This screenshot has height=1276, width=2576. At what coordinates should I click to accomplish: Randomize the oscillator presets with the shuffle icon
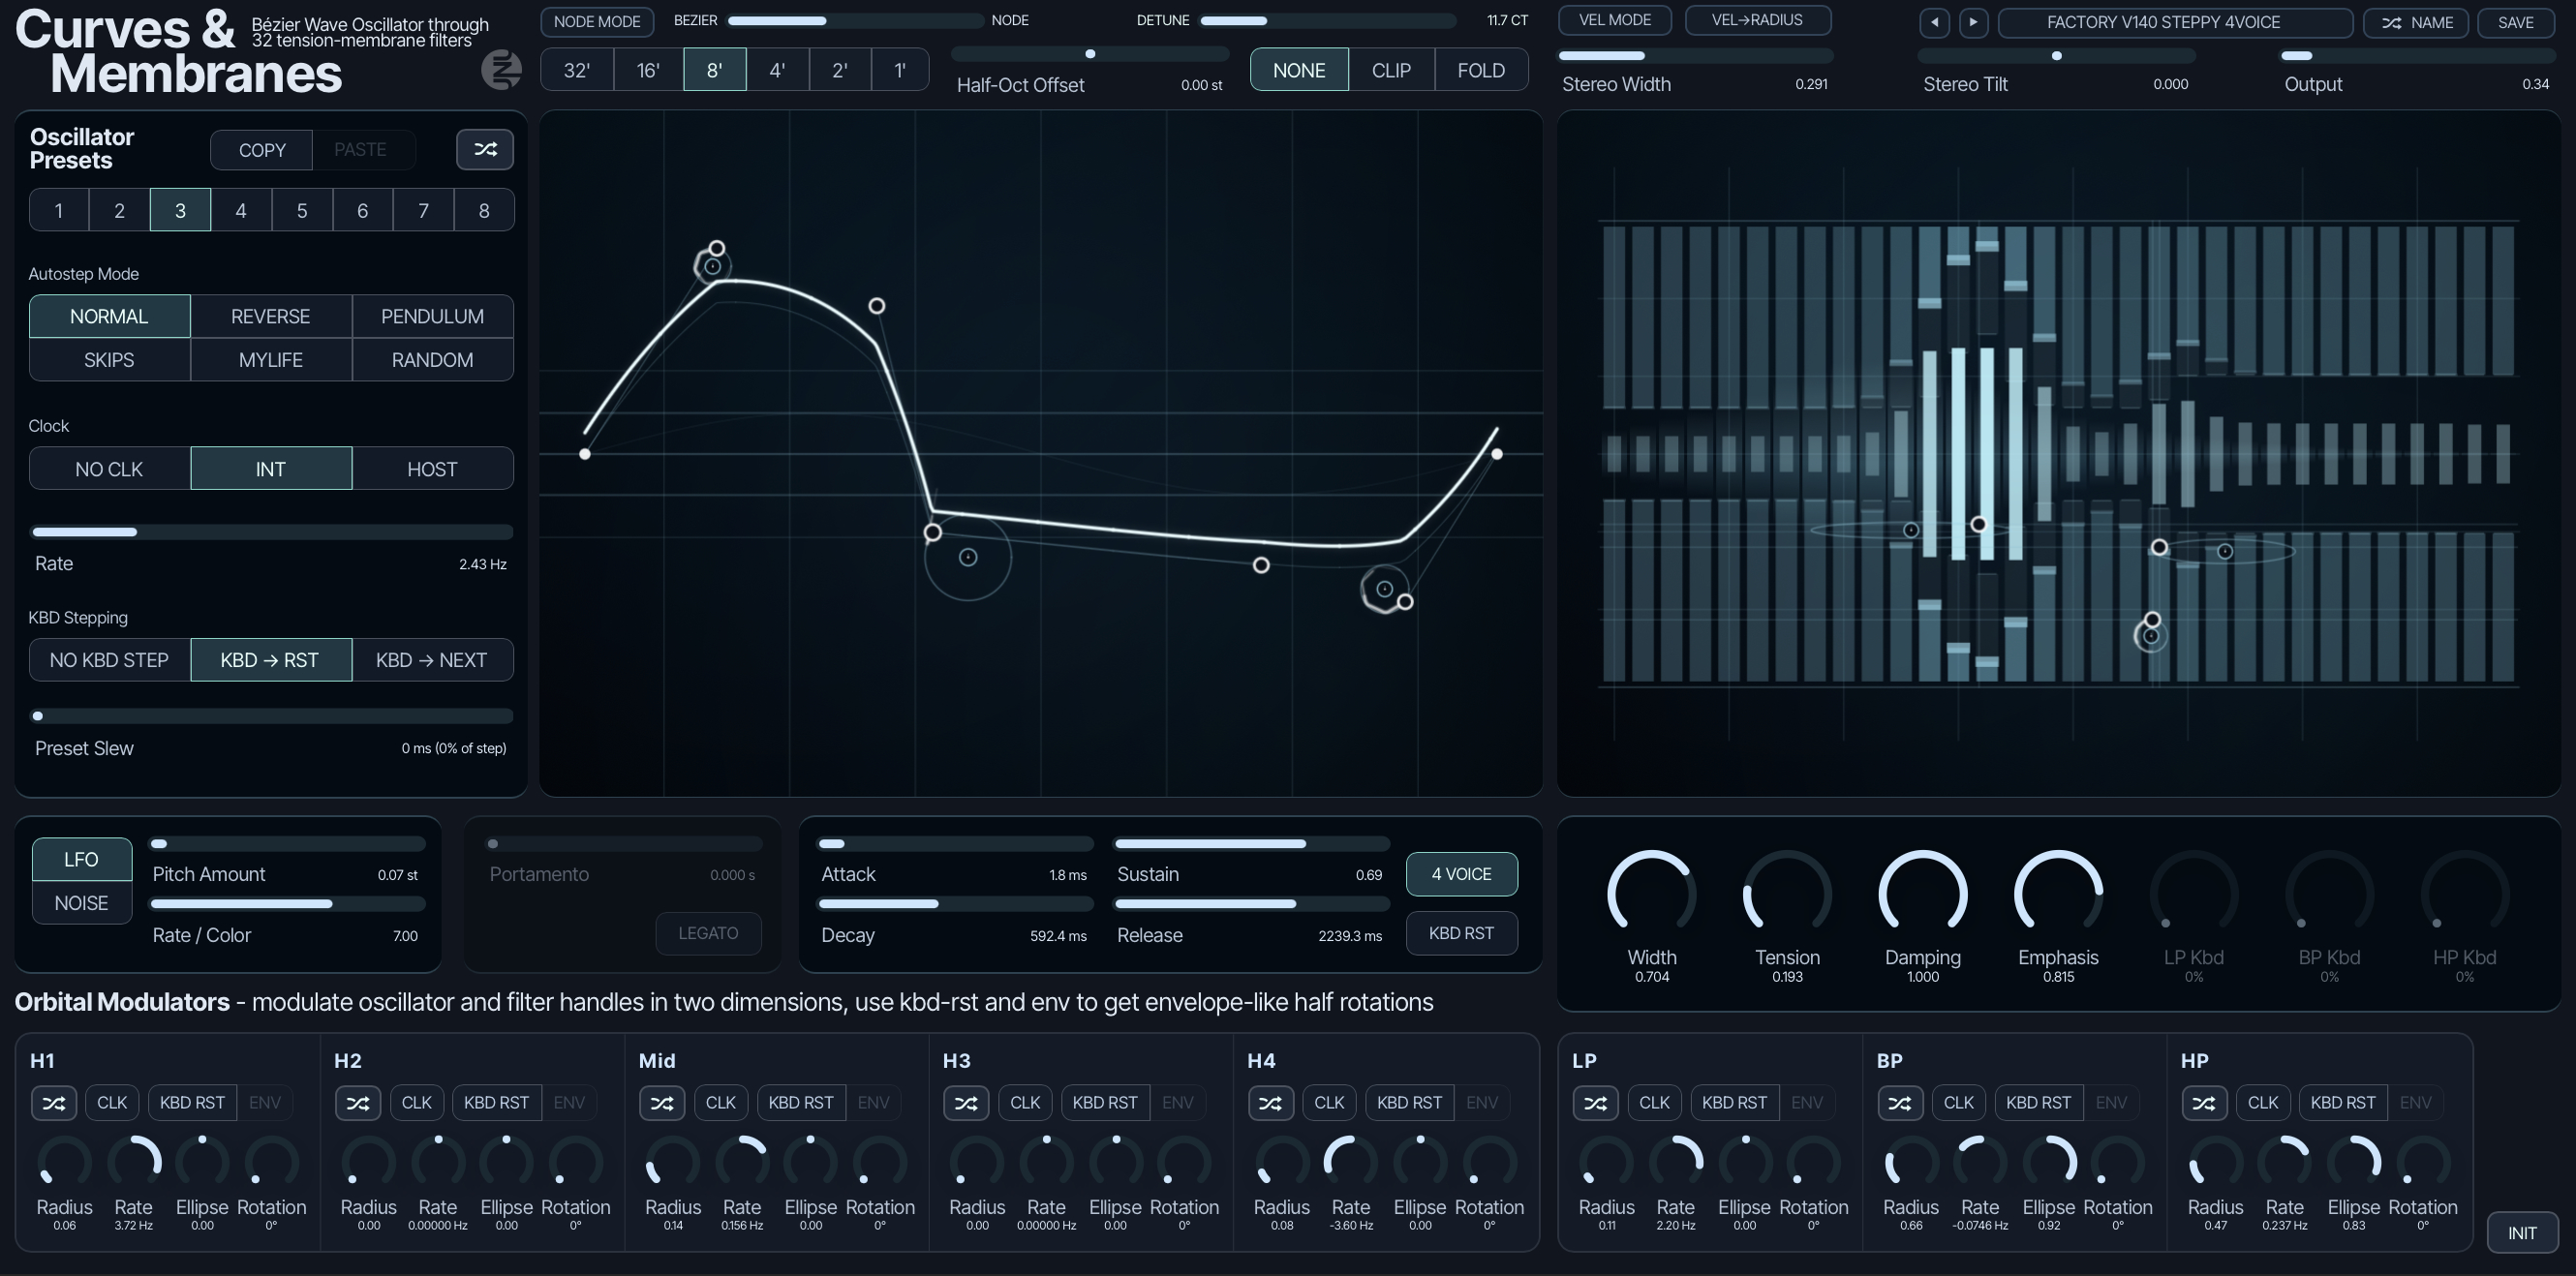[x=485, y=149]
